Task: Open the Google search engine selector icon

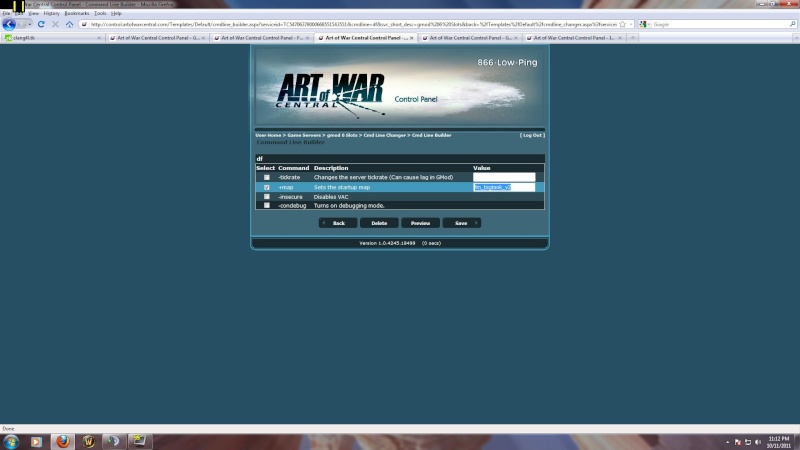Action: pos(643,24)
